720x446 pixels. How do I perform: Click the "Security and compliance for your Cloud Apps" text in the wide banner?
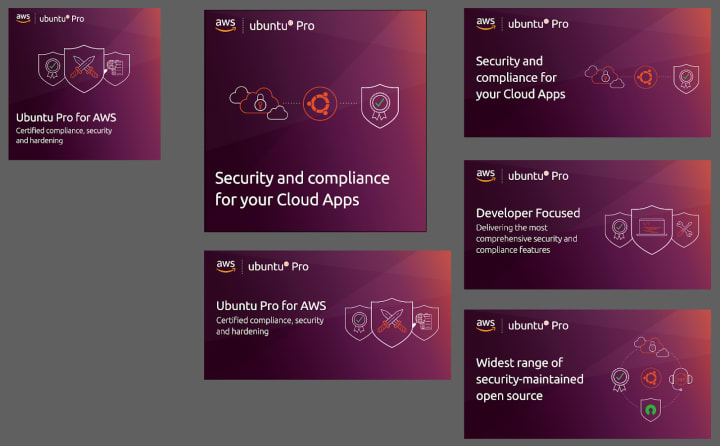click(521, 78)
